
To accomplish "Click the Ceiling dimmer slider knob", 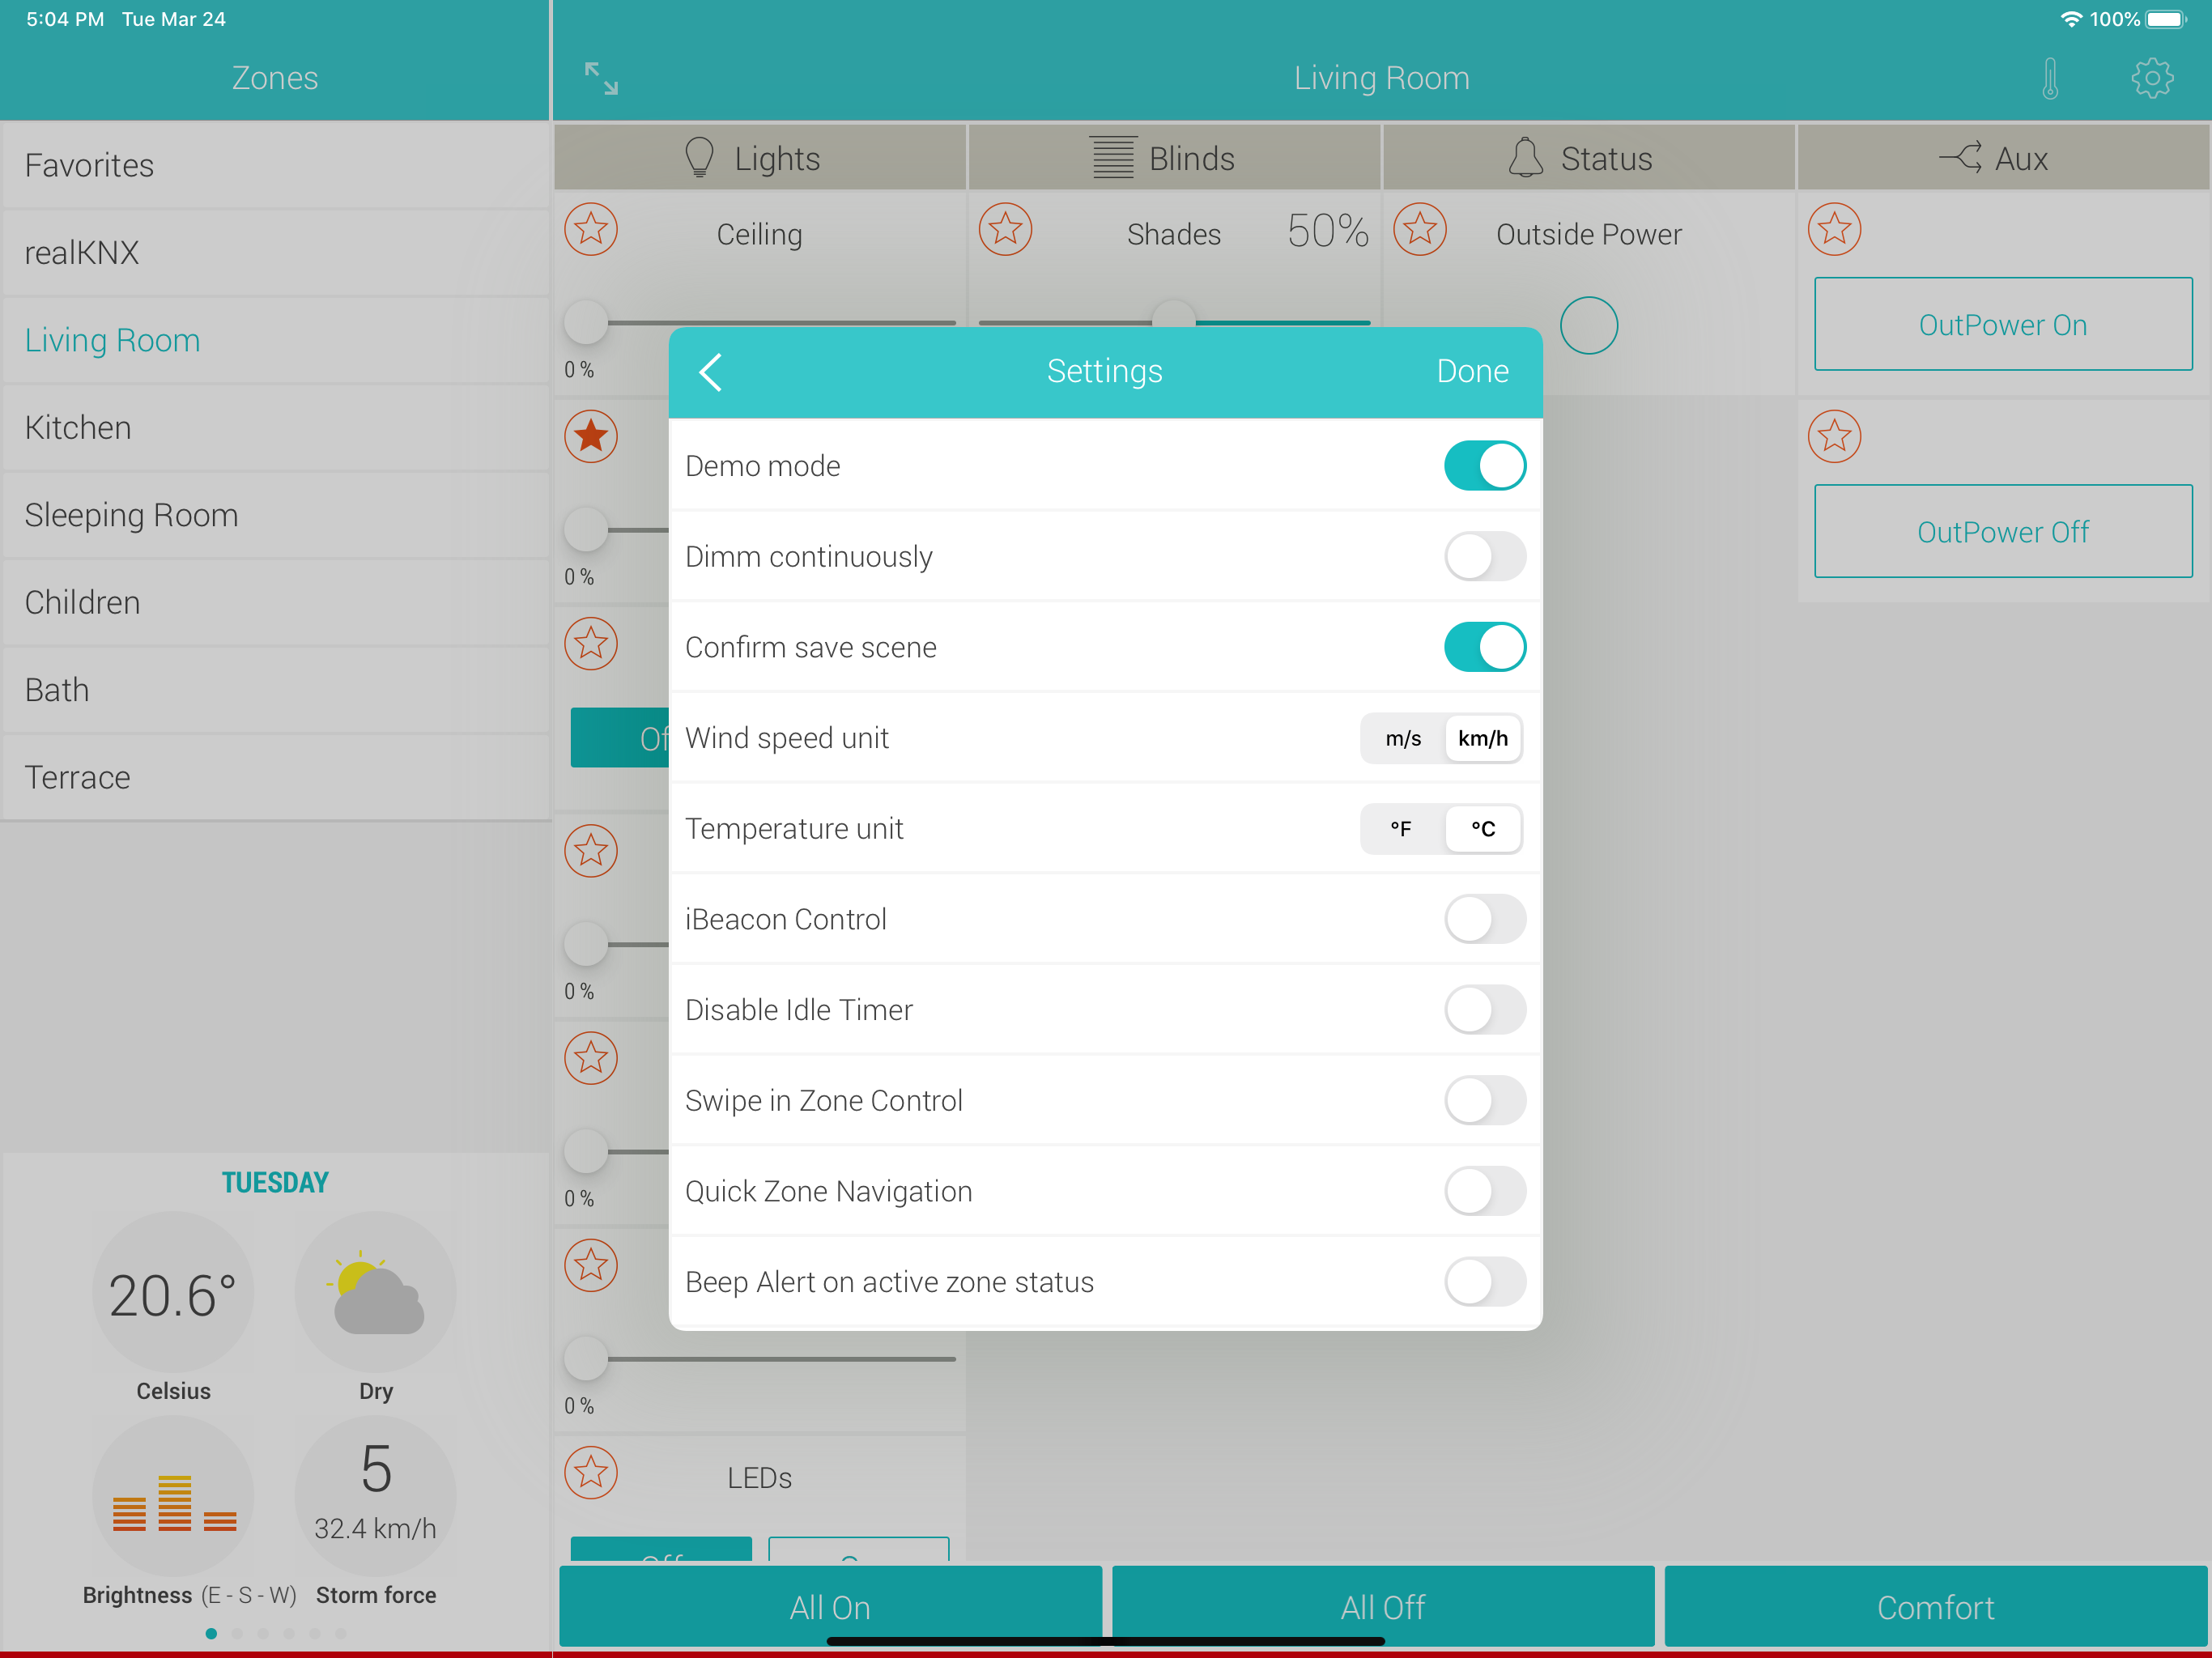I will point(586,322).
